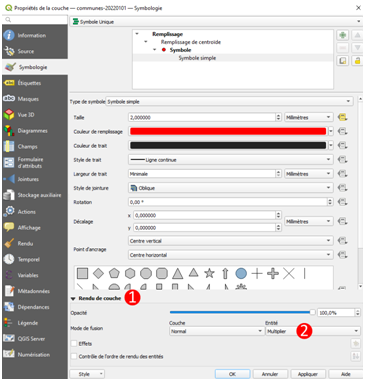The width and height of the screenshot is (365, 381).
Task: Click the red Couleur de remplissage swatch
Action: pos(228,131)
